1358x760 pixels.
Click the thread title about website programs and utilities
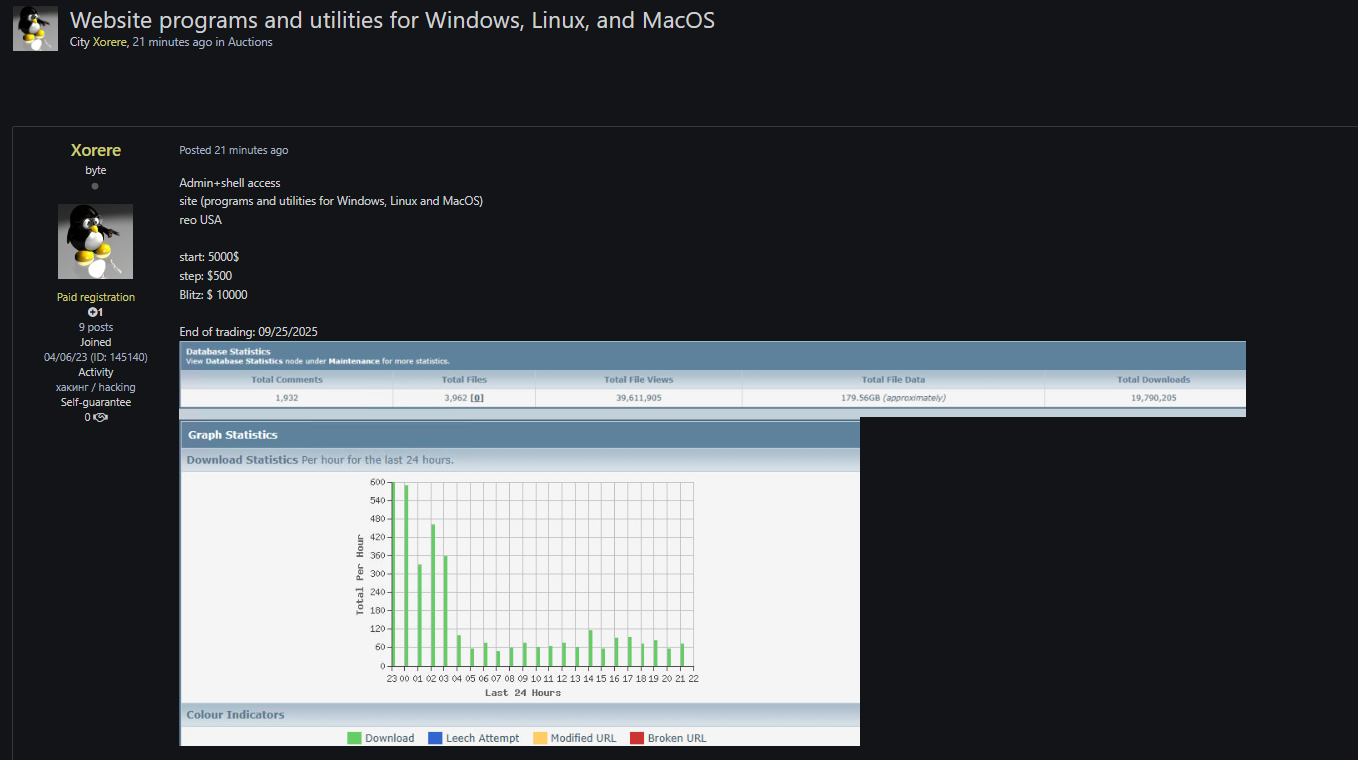point(392,20)
